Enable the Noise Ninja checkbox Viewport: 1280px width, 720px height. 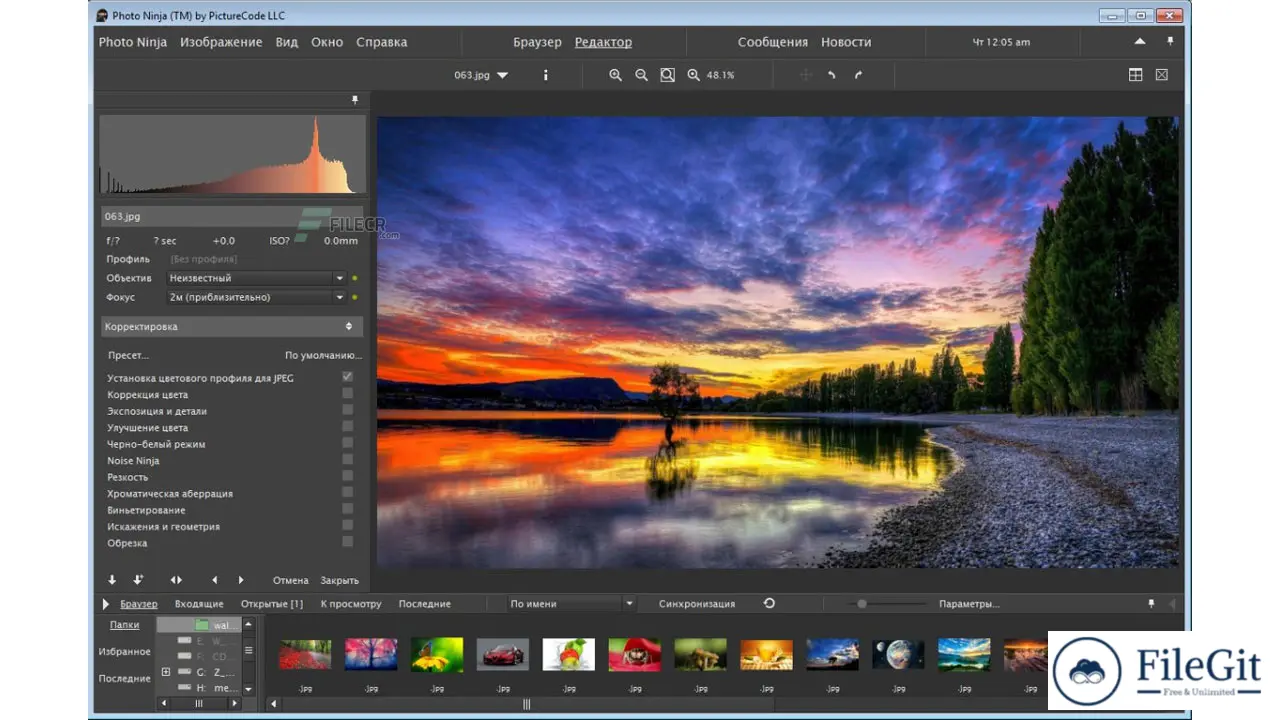(347, 460)
